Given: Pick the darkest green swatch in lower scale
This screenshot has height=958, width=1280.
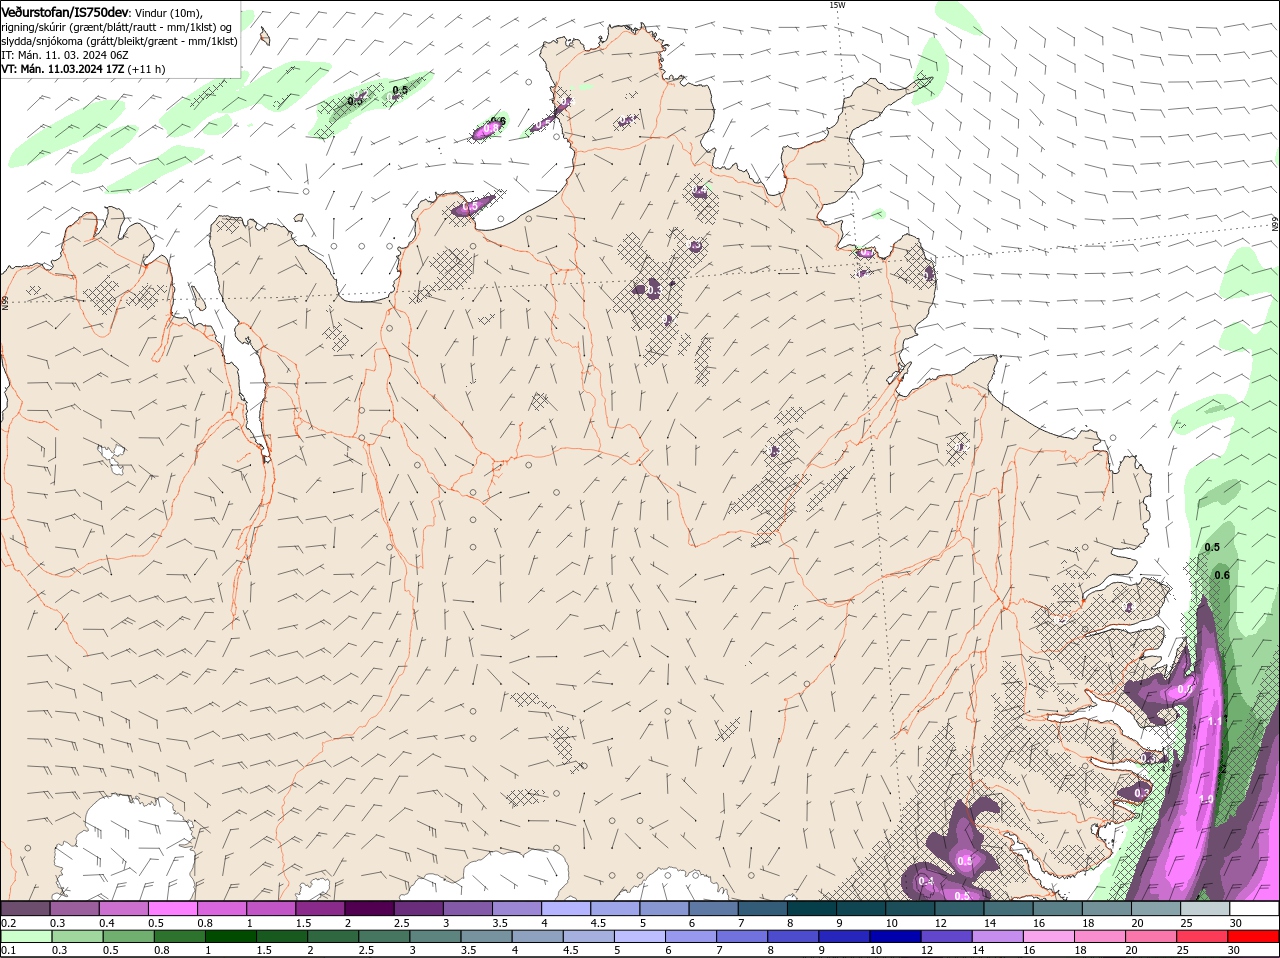Looking at the screenshot, I should point(231,936).
